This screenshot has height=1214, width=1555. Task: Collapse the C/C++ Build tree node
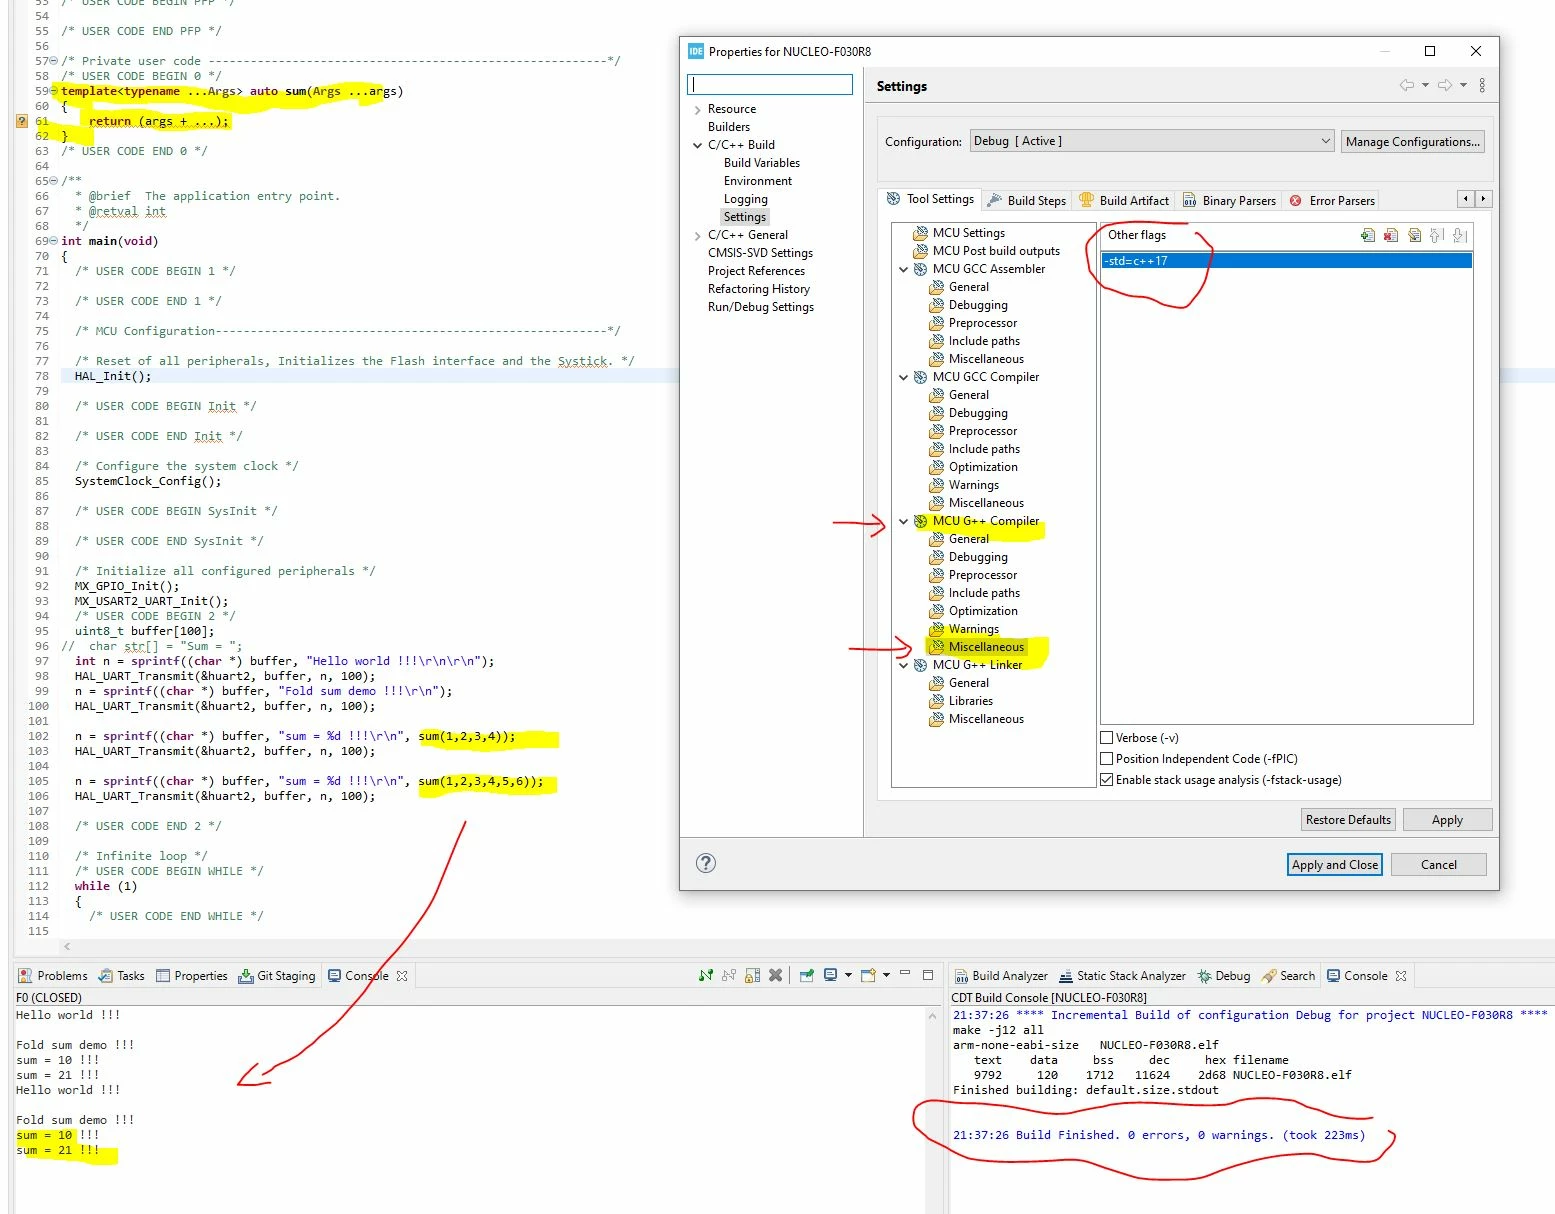tap(697, 145)
